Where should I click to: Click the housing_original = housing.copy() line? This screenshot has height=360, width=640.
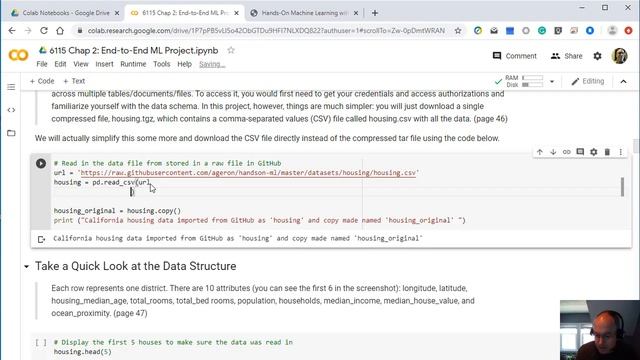tap(117, 211)
